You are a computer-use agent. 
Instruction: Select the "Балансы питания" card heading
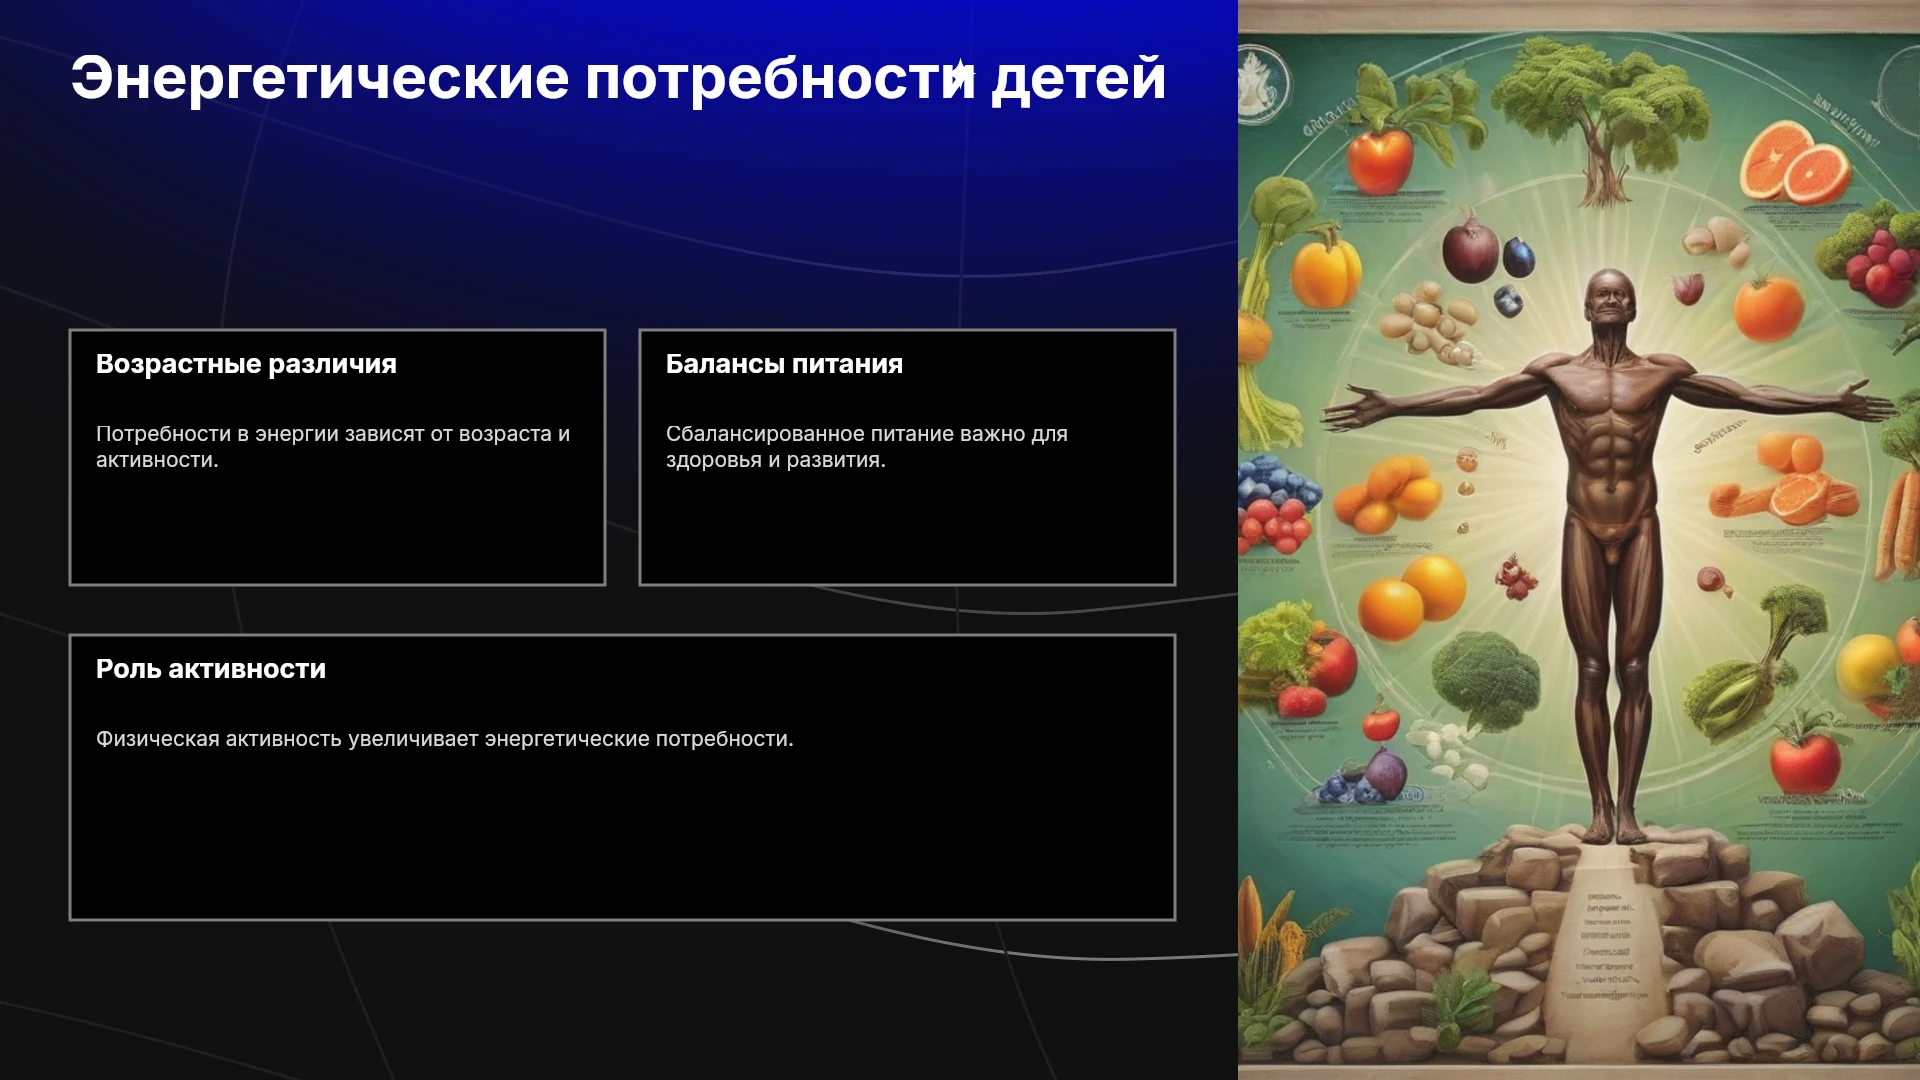coord(784,364)
